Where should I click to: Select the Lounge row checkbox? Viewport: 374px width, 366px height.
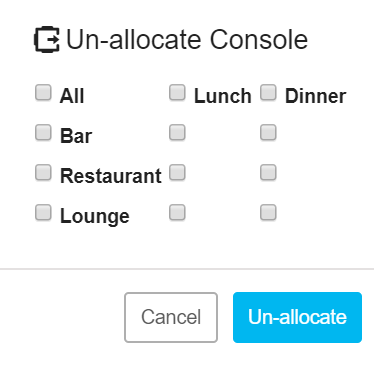pyautogui.click(x=43, y=212)
